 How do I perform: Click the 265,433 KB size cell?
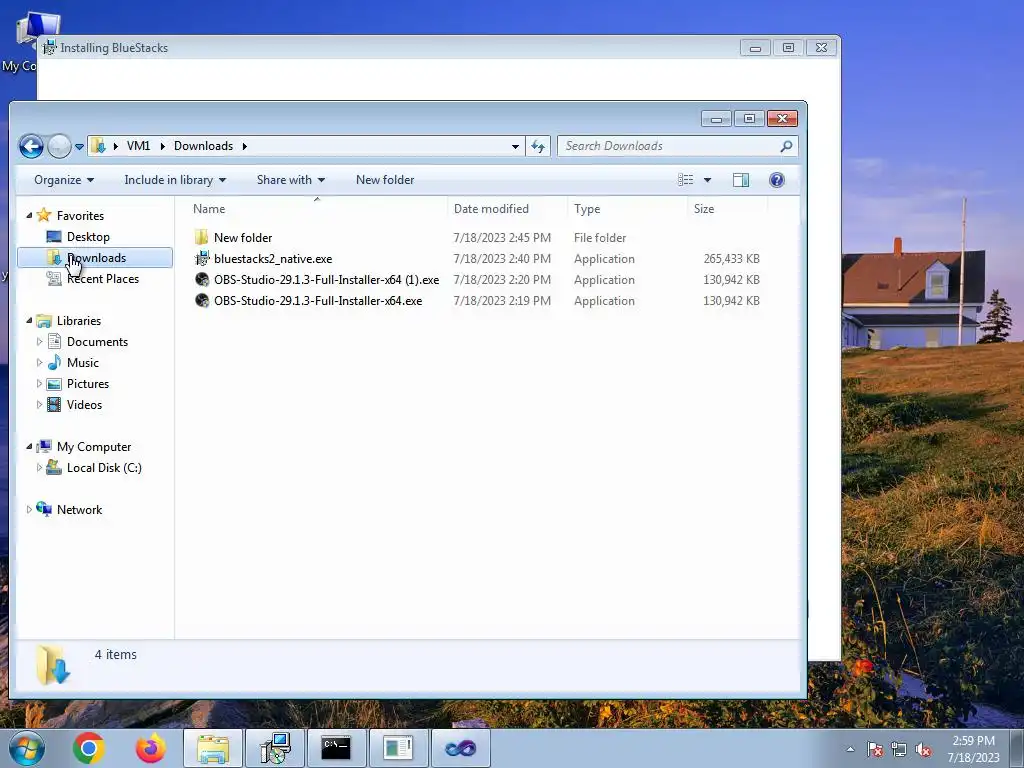coord(731,259)
